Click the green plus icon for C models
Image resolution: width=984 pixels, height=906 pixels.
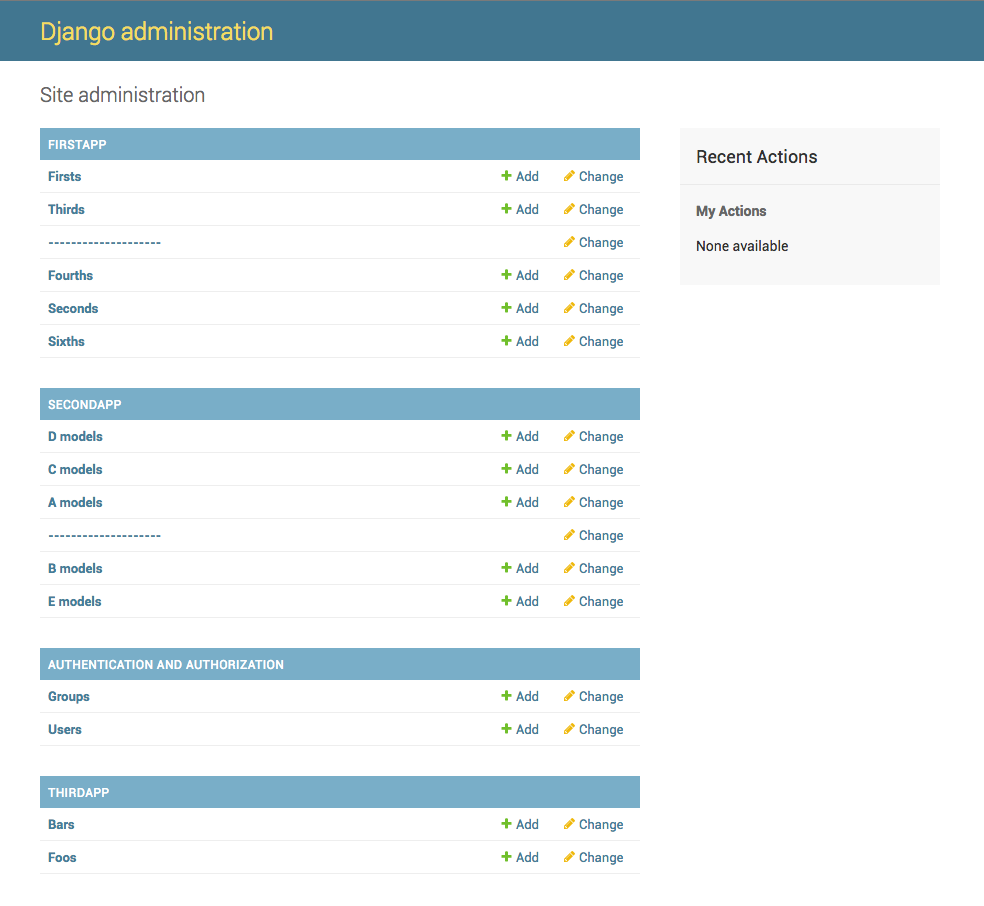[506, 468]
